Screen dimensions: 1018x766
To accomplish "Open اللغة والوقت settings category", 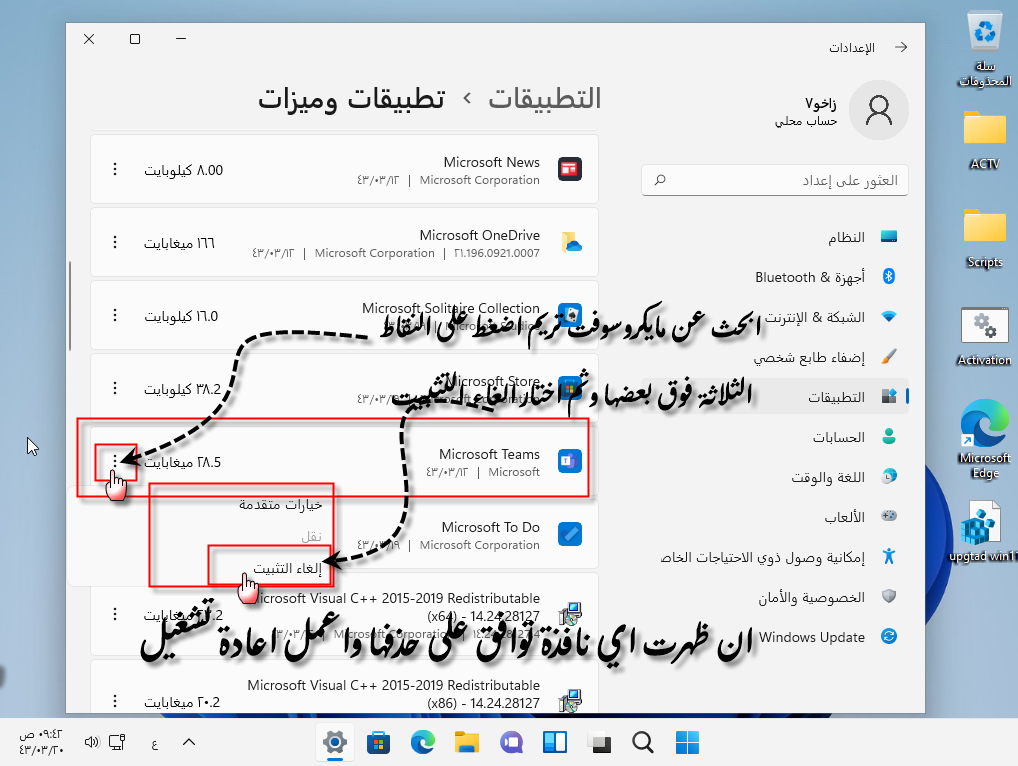I will coord(775,477).
